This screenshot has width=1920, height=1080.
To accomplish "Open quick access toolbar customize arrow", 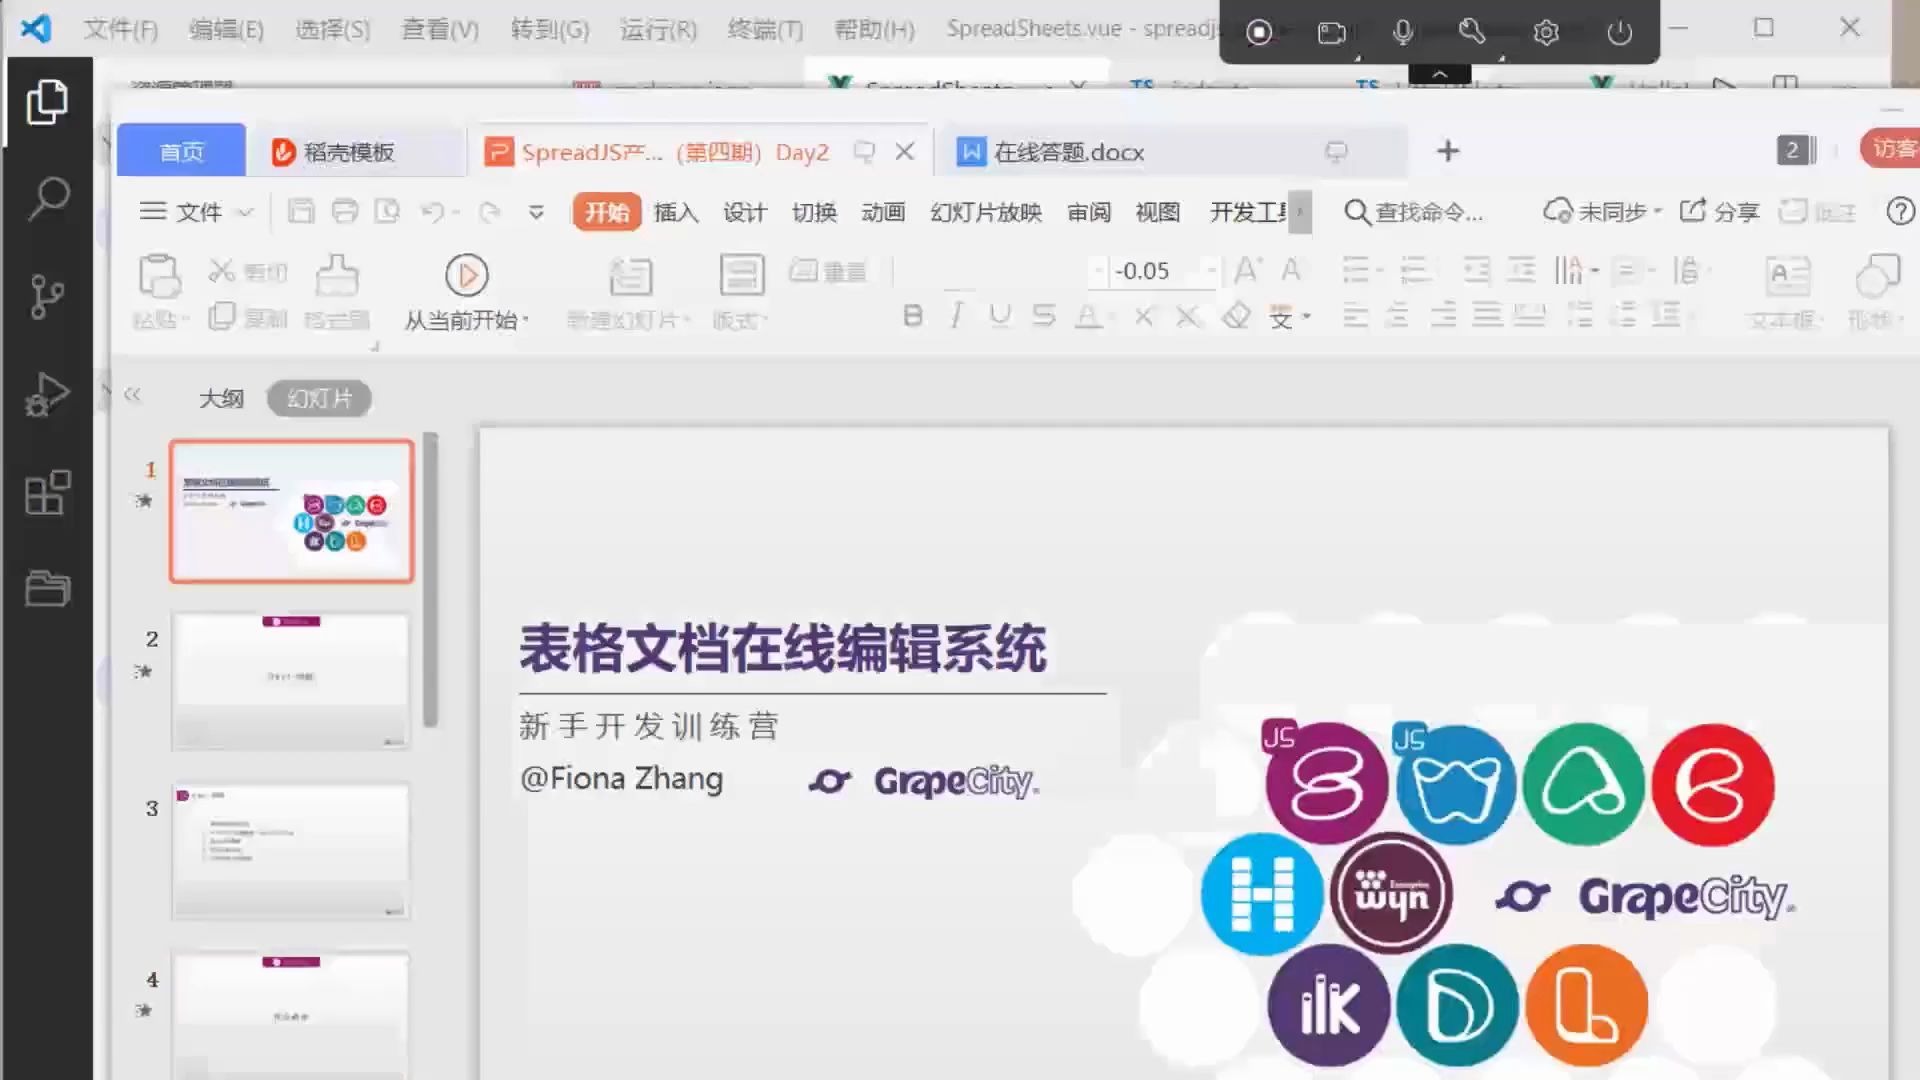I will click(536, 212).
